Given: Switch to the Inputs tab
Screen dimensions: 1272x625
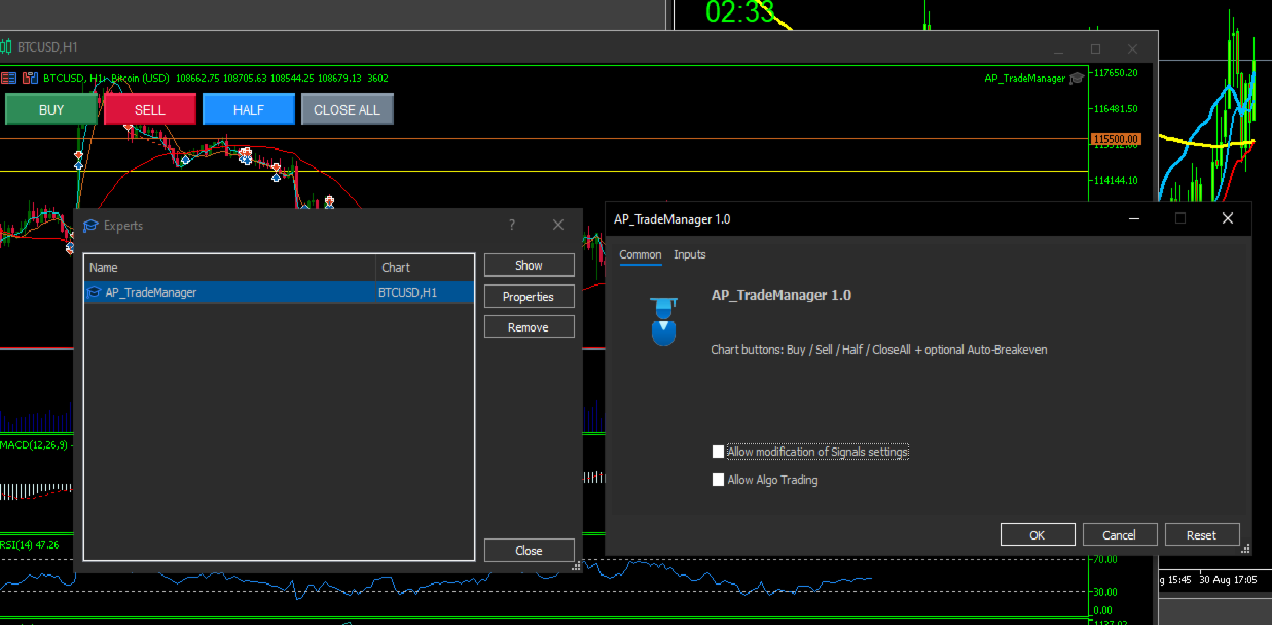Looking at the screenshot, I should coord(690,255).
